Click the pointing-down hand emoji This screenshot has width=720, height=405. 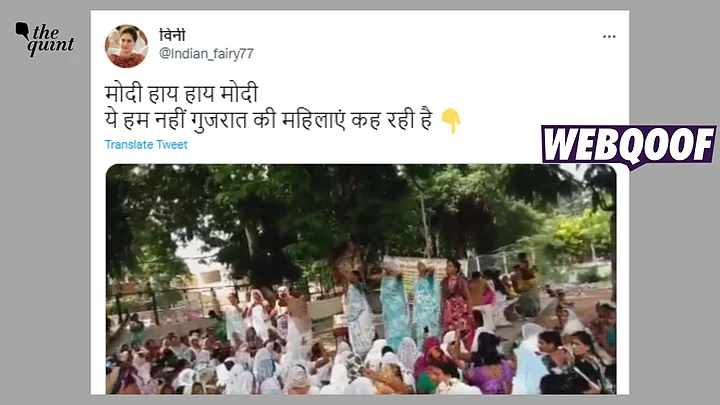tap(450, 121)
